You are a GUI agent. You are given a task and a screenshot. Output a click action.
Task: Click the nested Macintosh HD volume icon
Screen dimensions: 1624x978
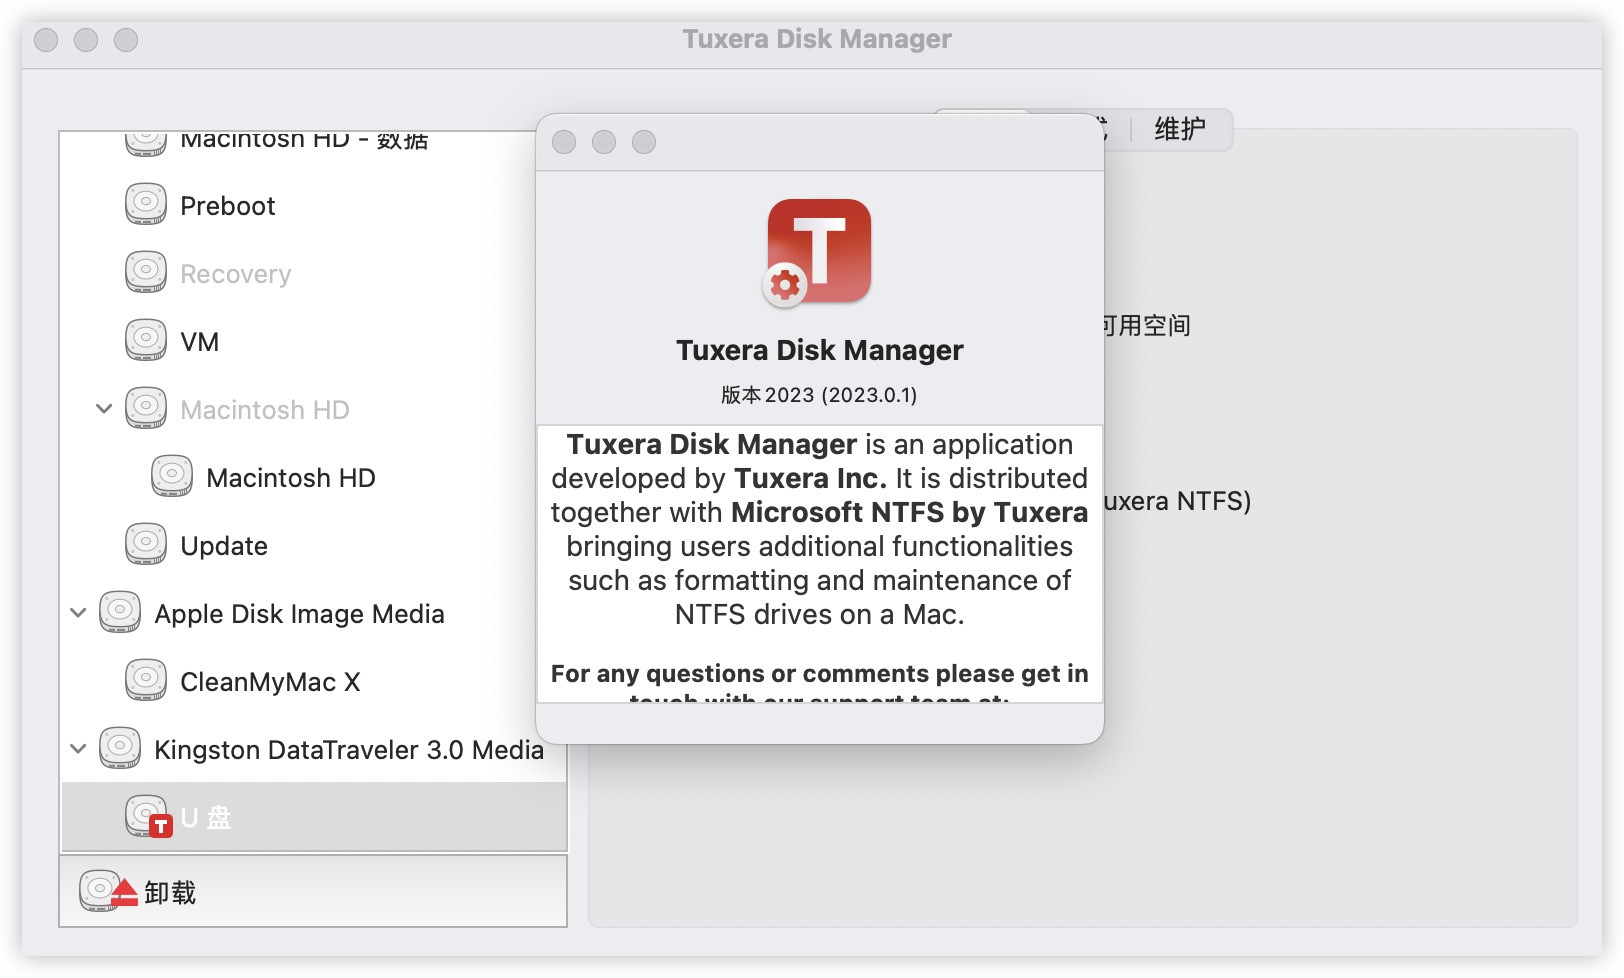pyautogui.click(x=173, y=475)
